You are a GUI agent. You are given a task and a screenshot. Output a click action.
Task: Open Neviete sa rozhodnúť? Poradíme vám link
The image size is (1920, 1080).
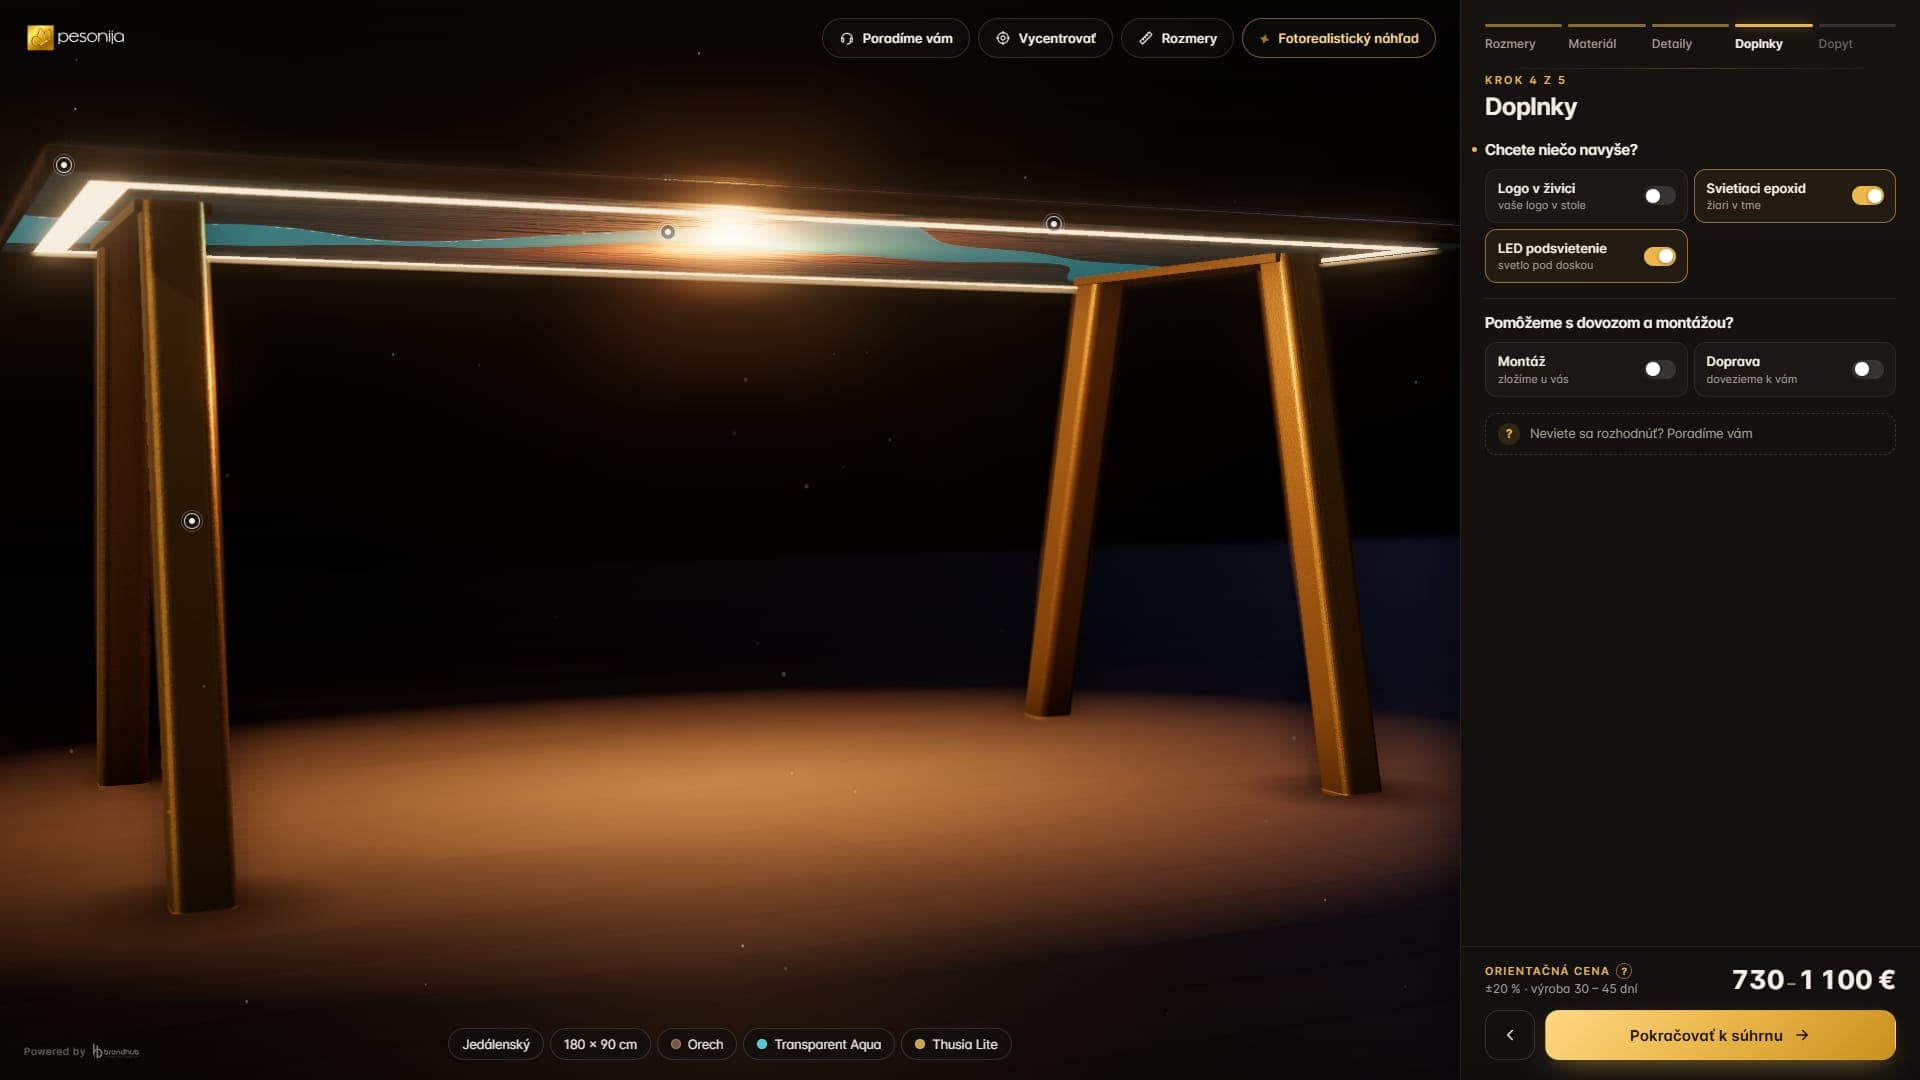coord(1690,434)
